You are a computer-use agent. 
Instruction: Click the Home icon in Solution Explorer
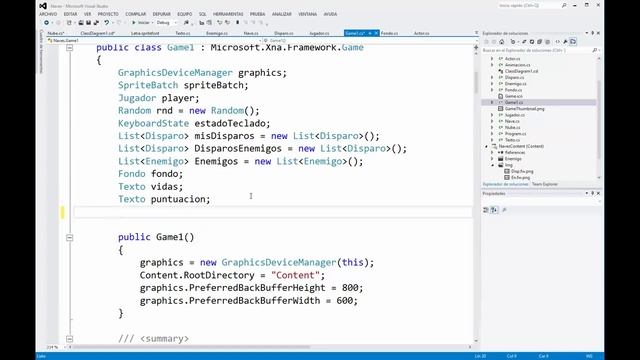(502, 42)
